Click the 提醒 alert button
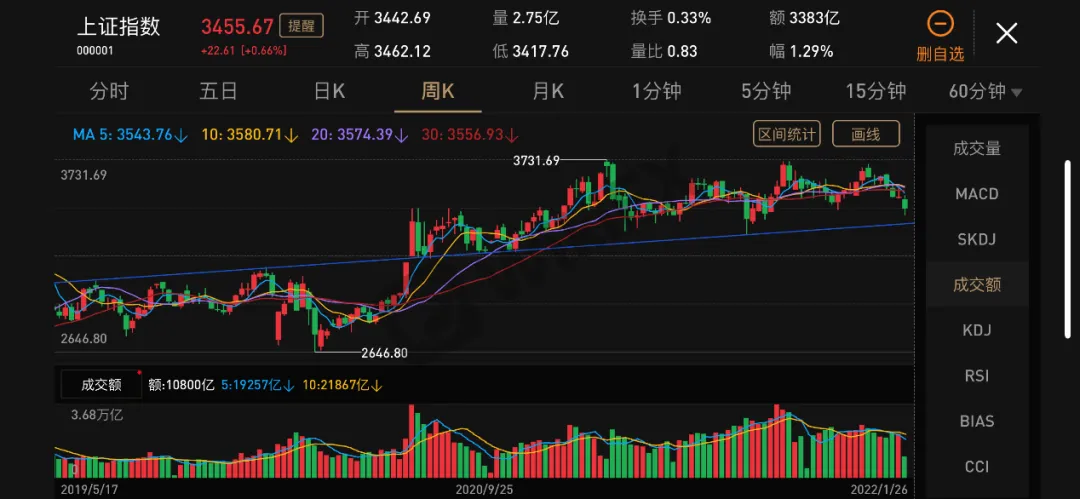1080x499 pixels. point(295,26)
